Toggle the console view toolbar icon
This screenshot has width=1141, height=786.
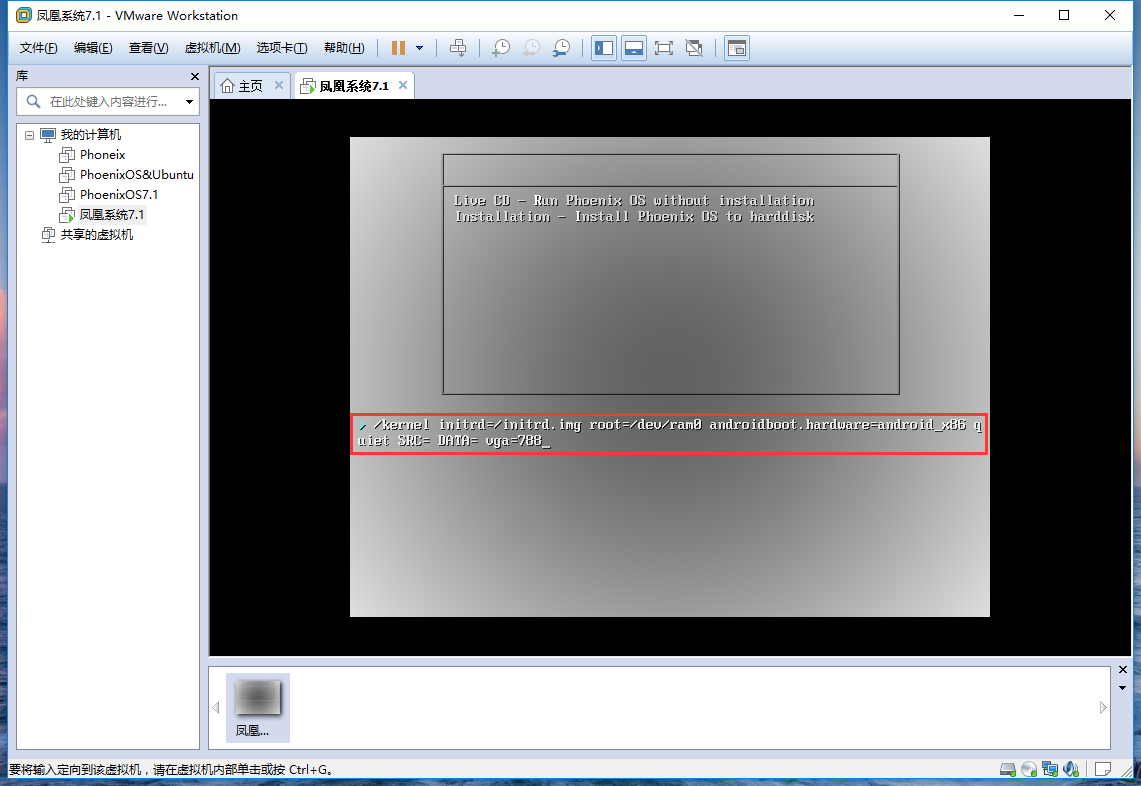pyautogui.click(x=736, y=48)
